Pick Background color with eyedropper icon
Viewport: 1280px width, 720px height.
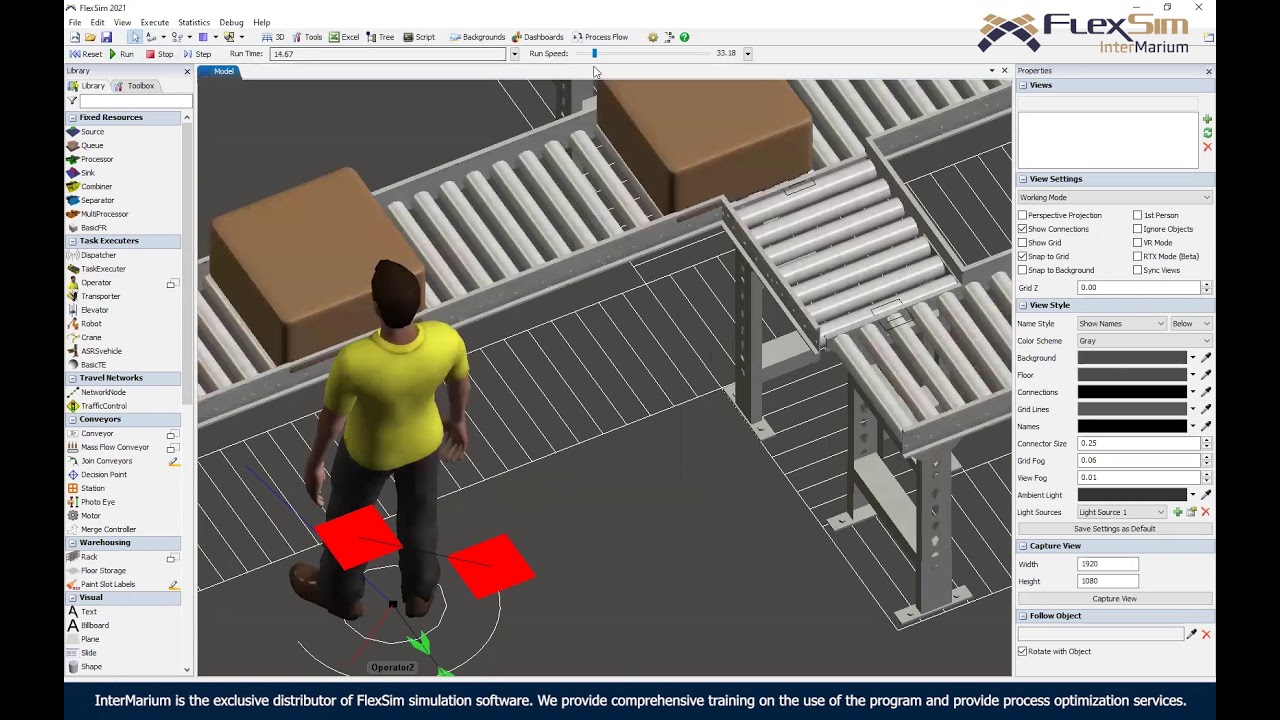click(x=1206, y=358)
